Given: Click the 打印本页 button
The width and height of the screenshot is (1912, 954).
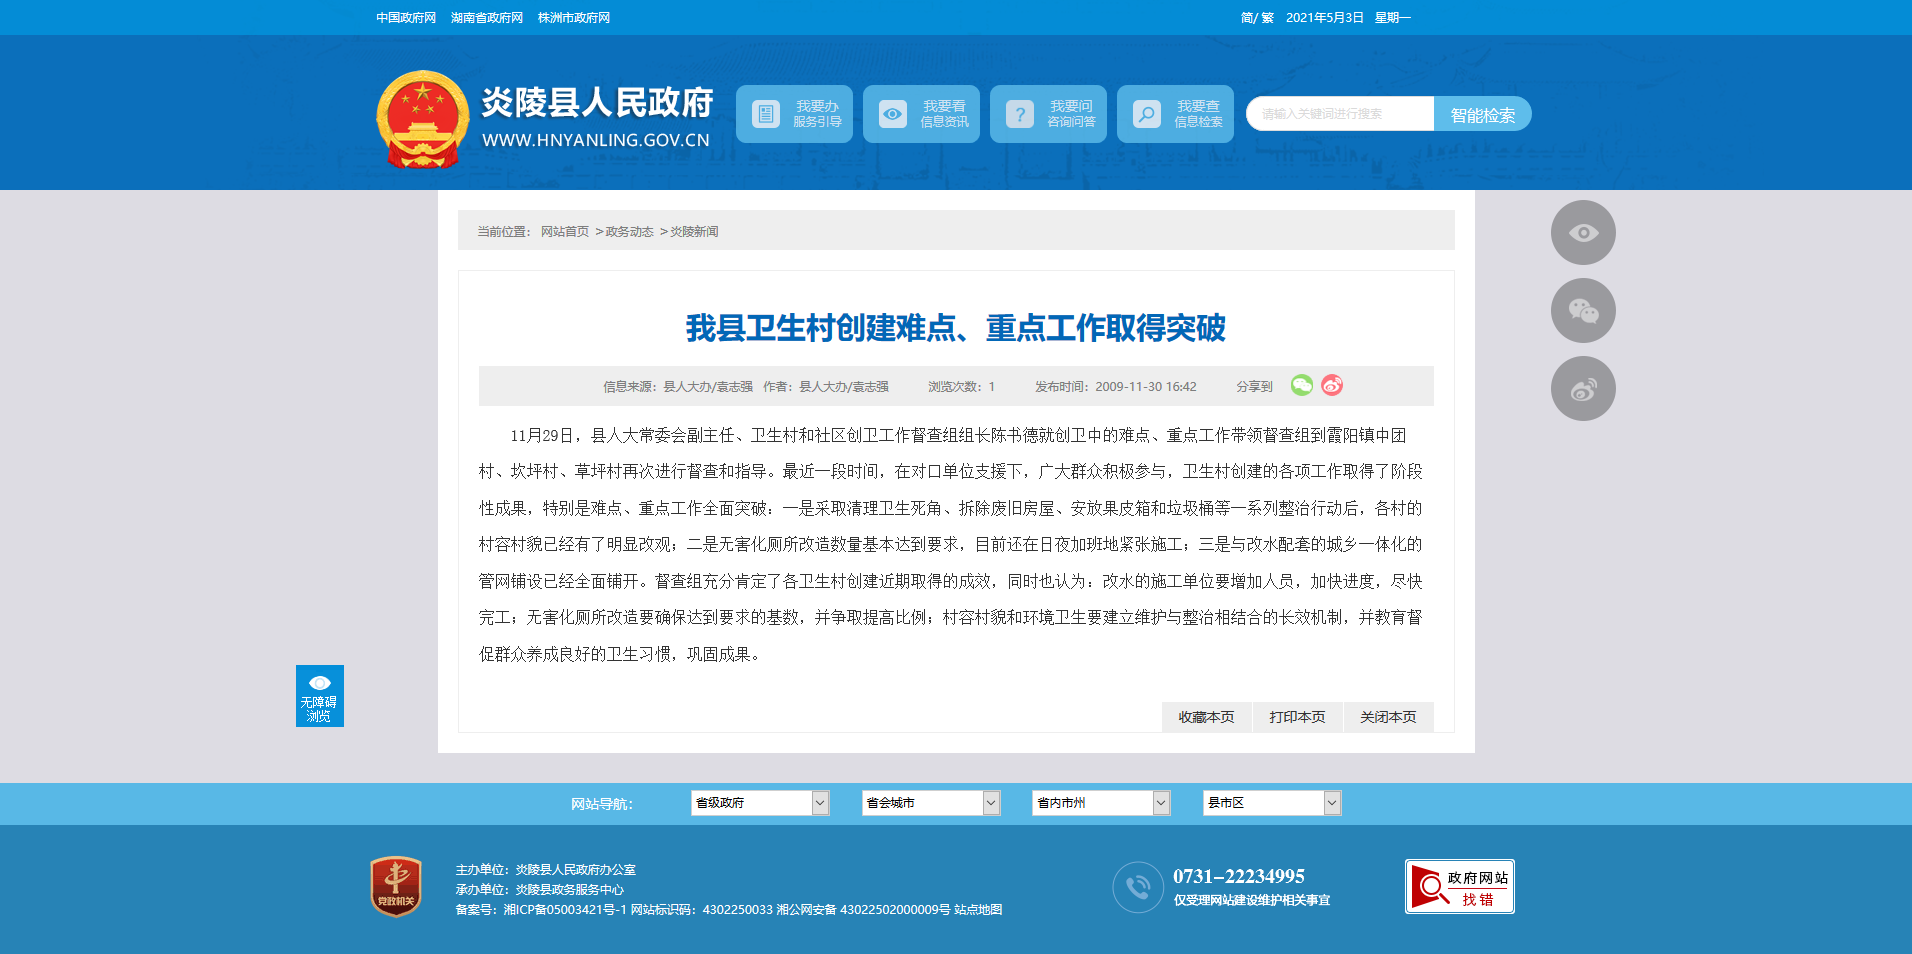Looking at the screenshot, I should point(1297,717).
